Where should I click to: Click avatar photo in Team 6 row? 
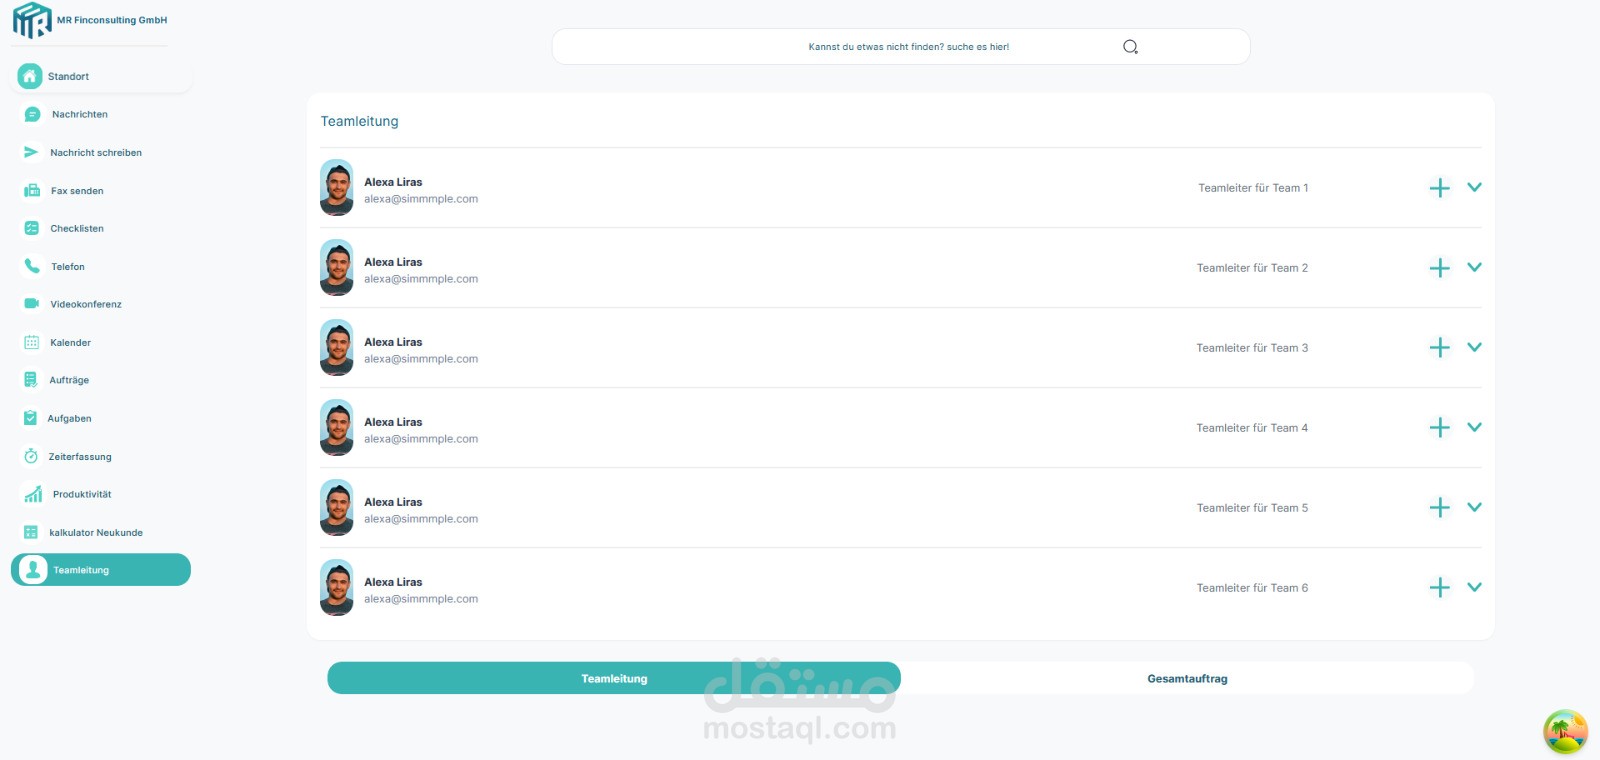[337, 588]
